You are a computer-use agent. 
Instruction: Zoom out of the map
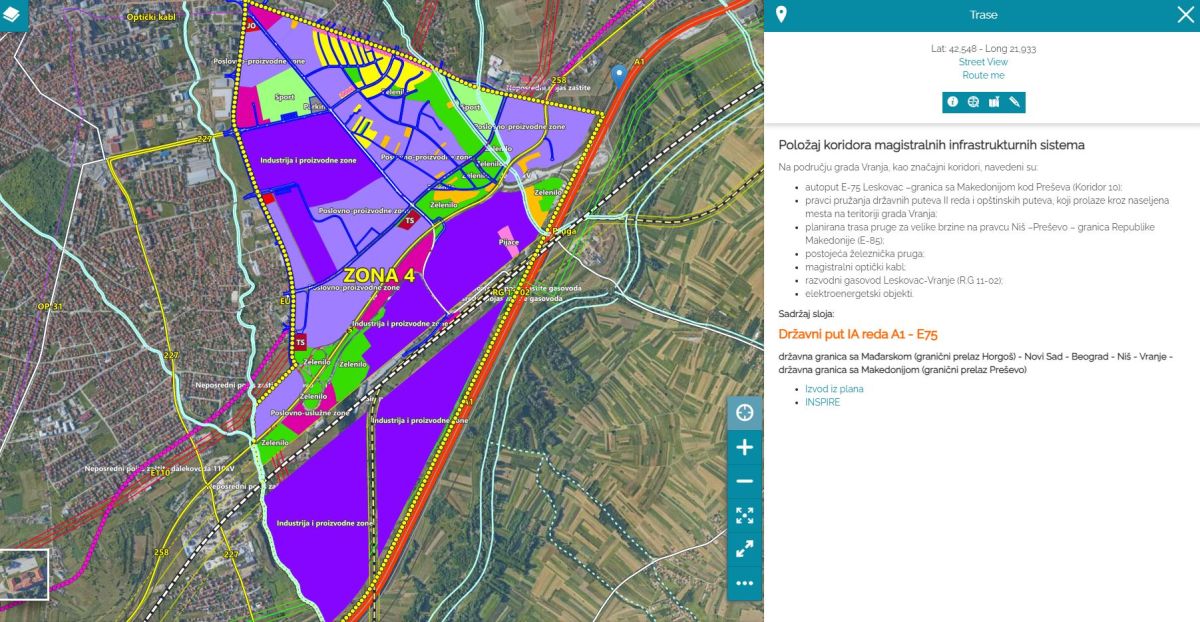(x=744, y=481)
